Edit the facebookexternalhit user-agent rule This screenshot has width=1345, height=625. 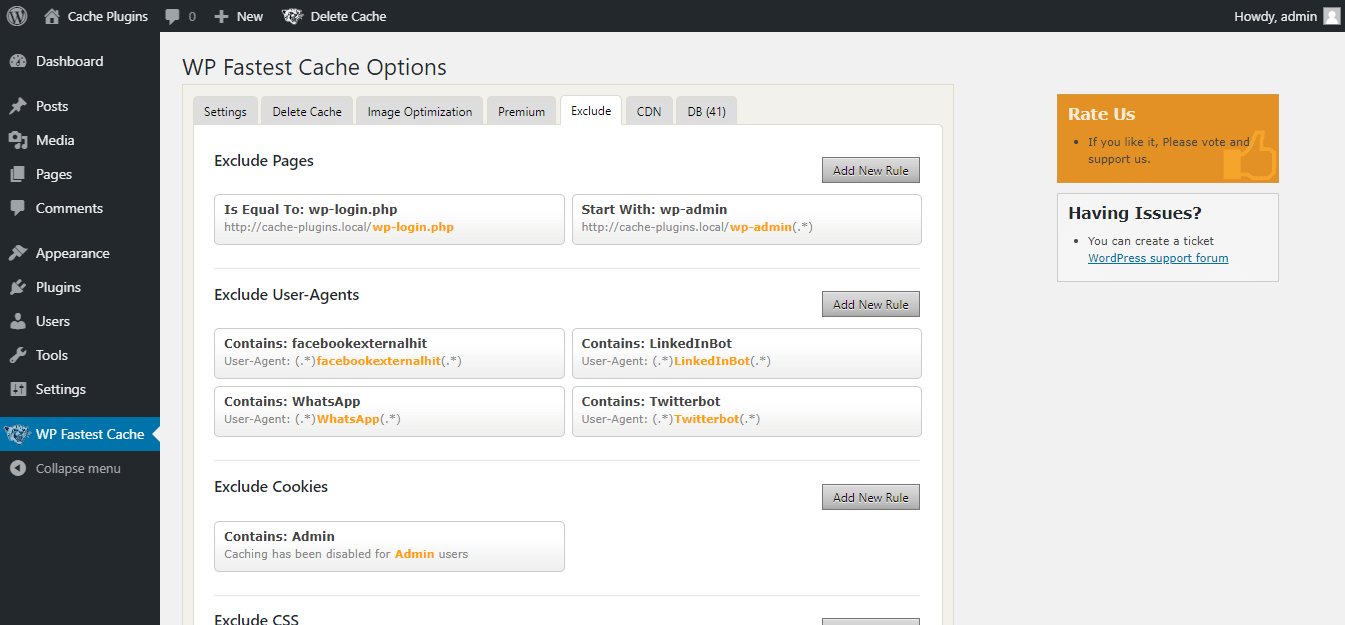389,353
